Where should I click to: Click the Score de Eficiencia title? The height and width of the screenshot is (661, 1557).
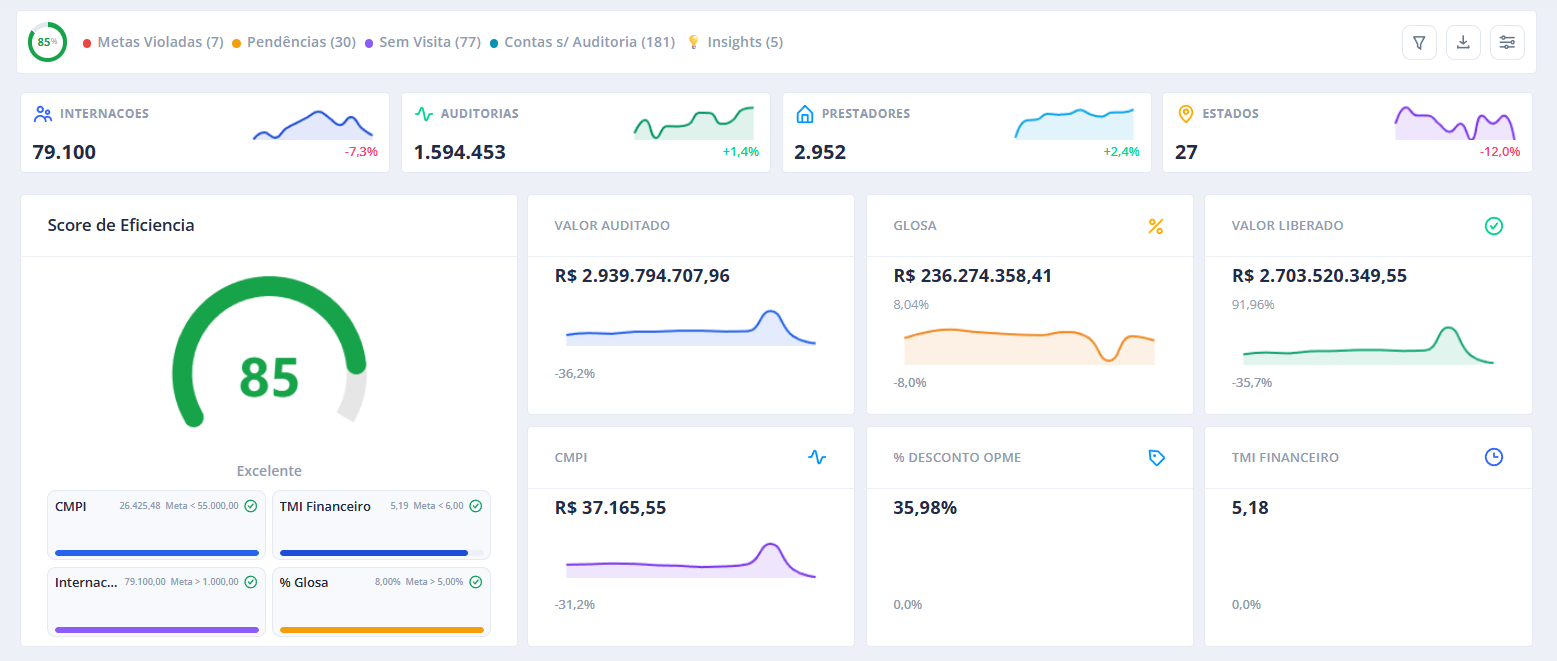(121, 225)
